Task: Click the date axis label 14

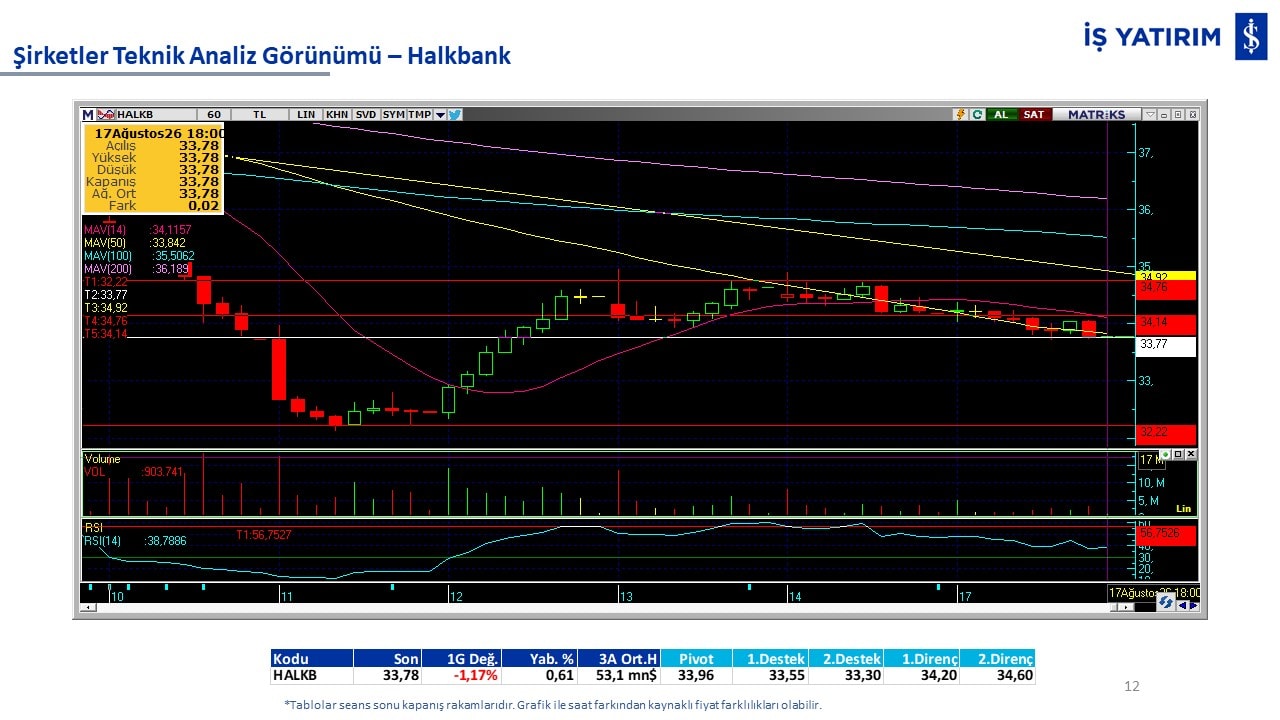Action: [795, 597]
